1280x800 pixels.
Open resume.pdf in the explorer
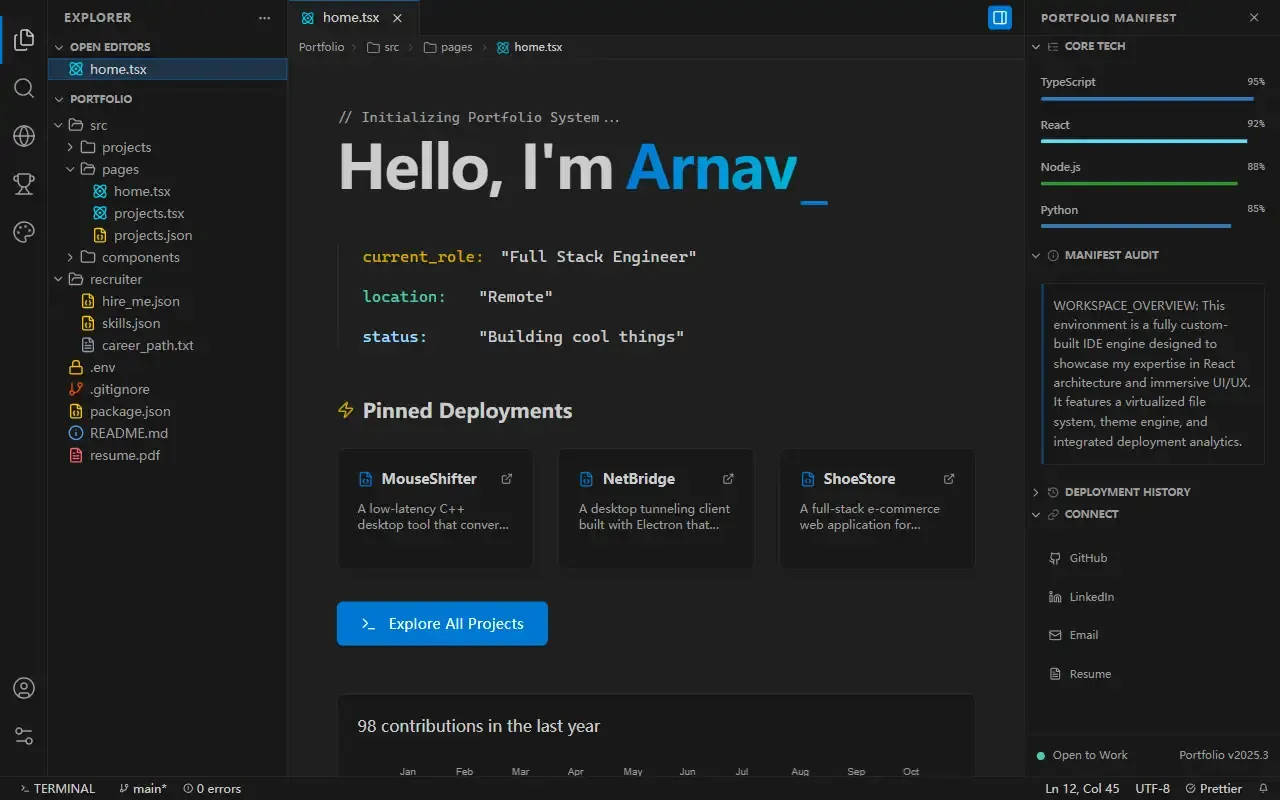click(x=168, y=455)
